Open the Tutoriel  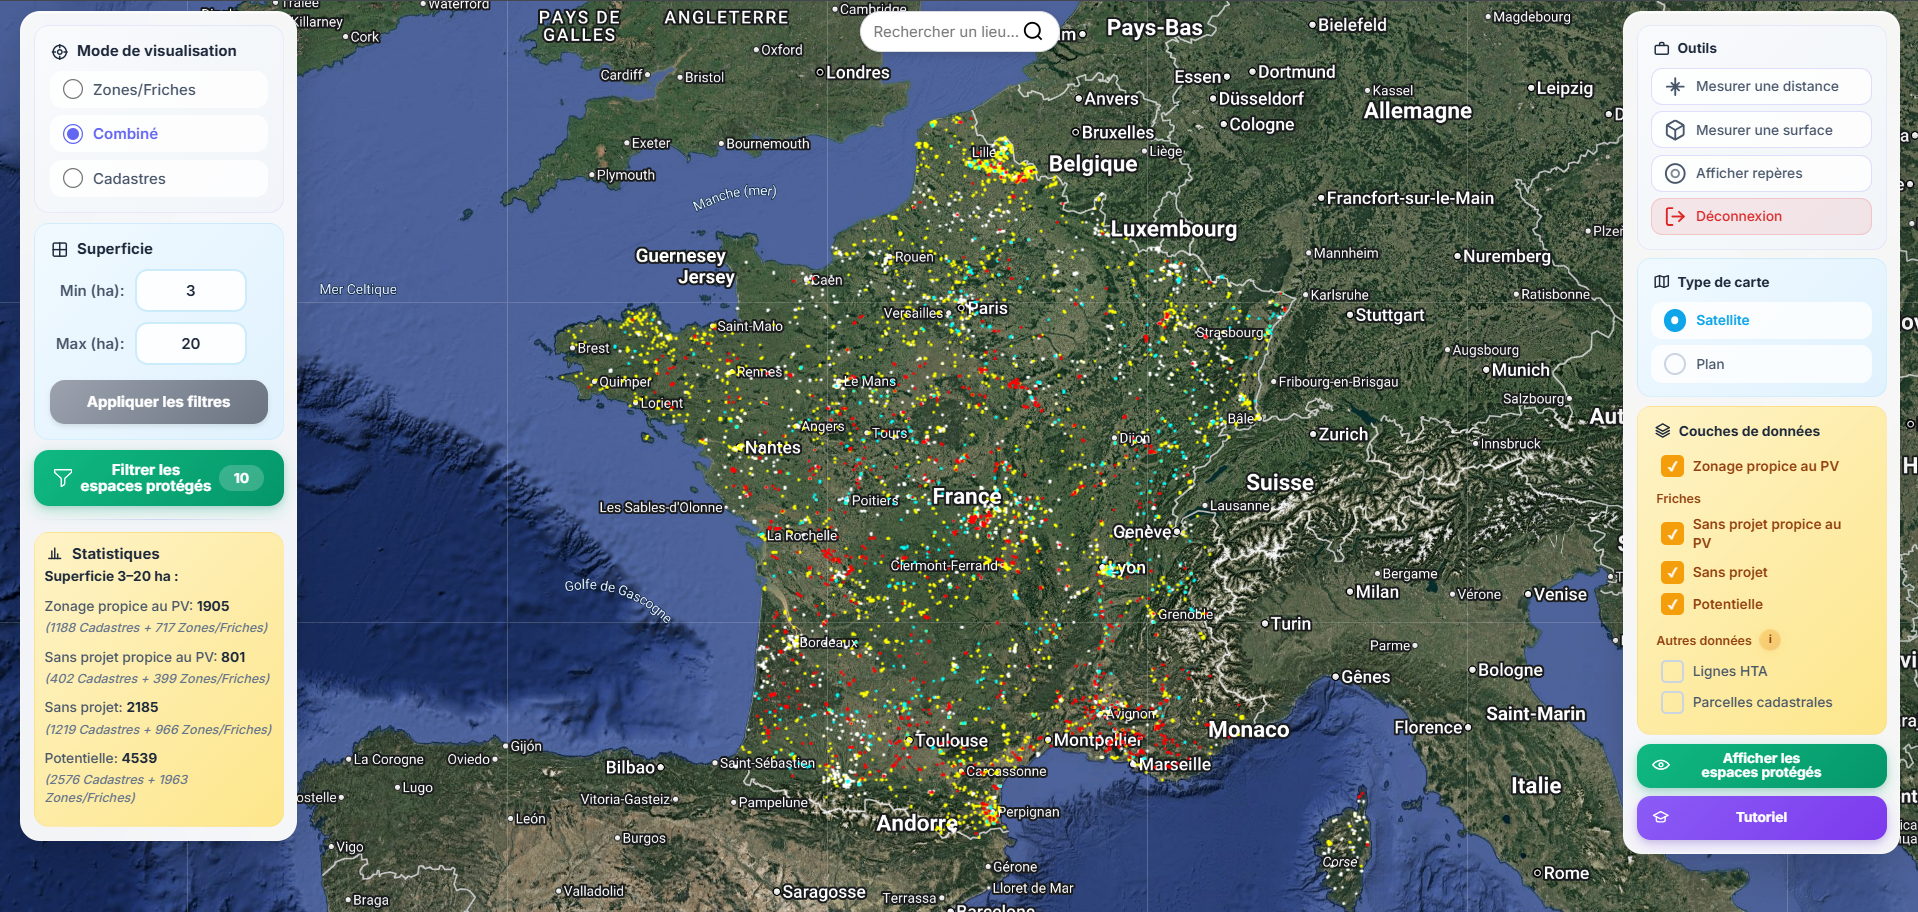click(1760, 817)
